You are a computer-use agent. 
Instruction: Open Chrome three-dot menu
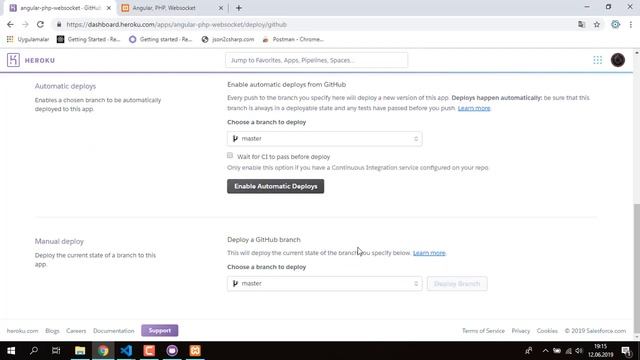(631, 24)
